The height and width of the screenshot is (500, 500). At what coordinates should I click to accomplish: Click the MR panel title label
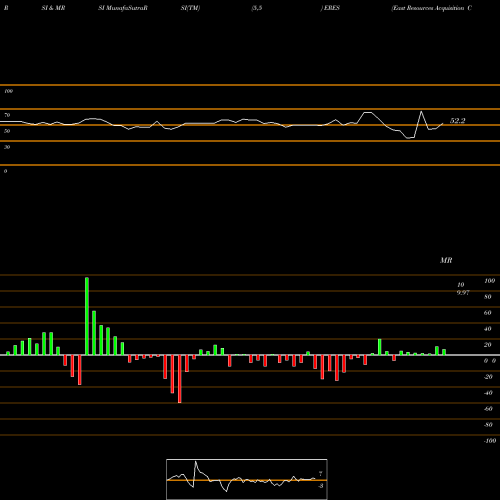(x=446, y=260)
